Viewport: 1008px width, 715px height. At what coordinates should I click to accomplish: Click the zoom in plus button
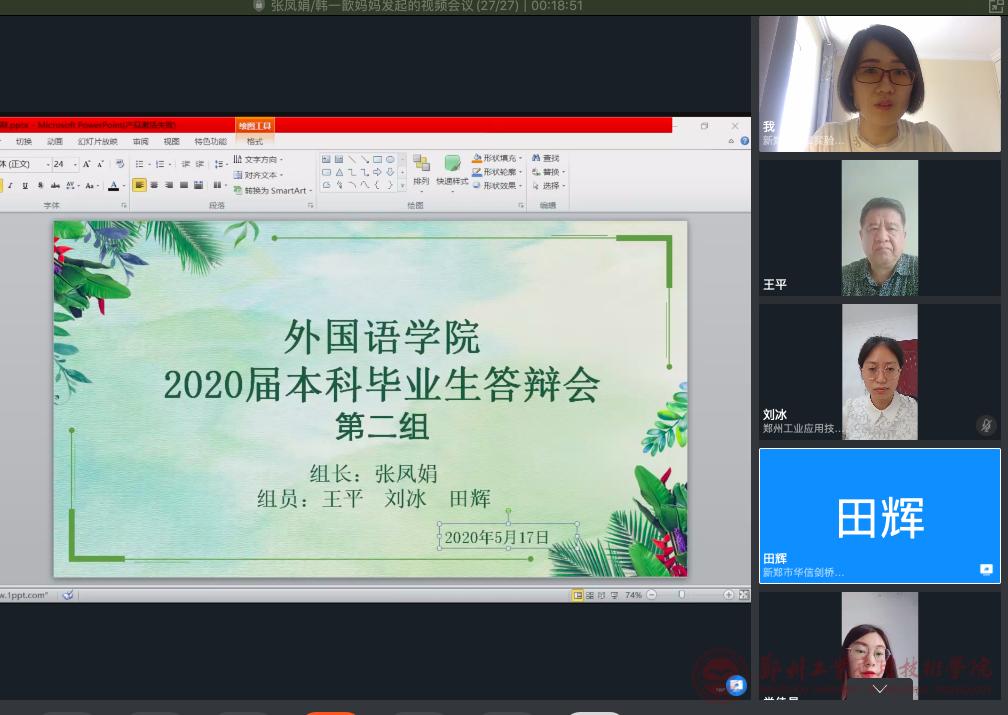728,595
